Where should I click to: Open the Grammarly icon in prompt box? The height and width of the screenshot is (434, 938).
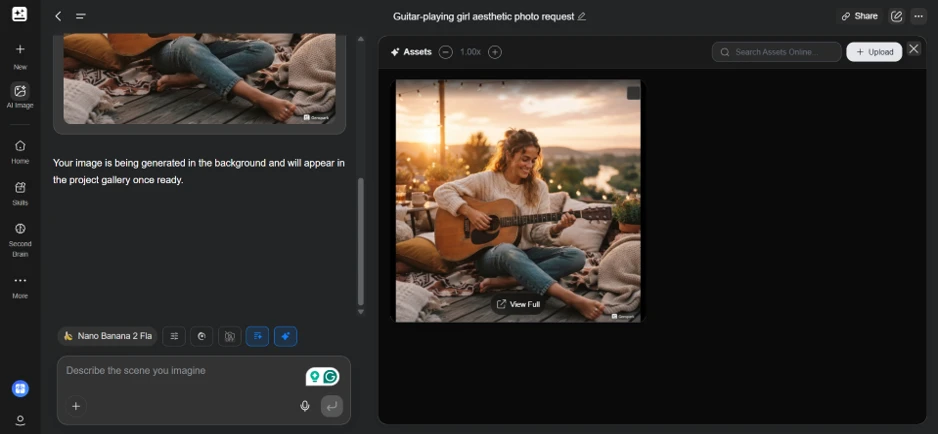pos(330,377)
